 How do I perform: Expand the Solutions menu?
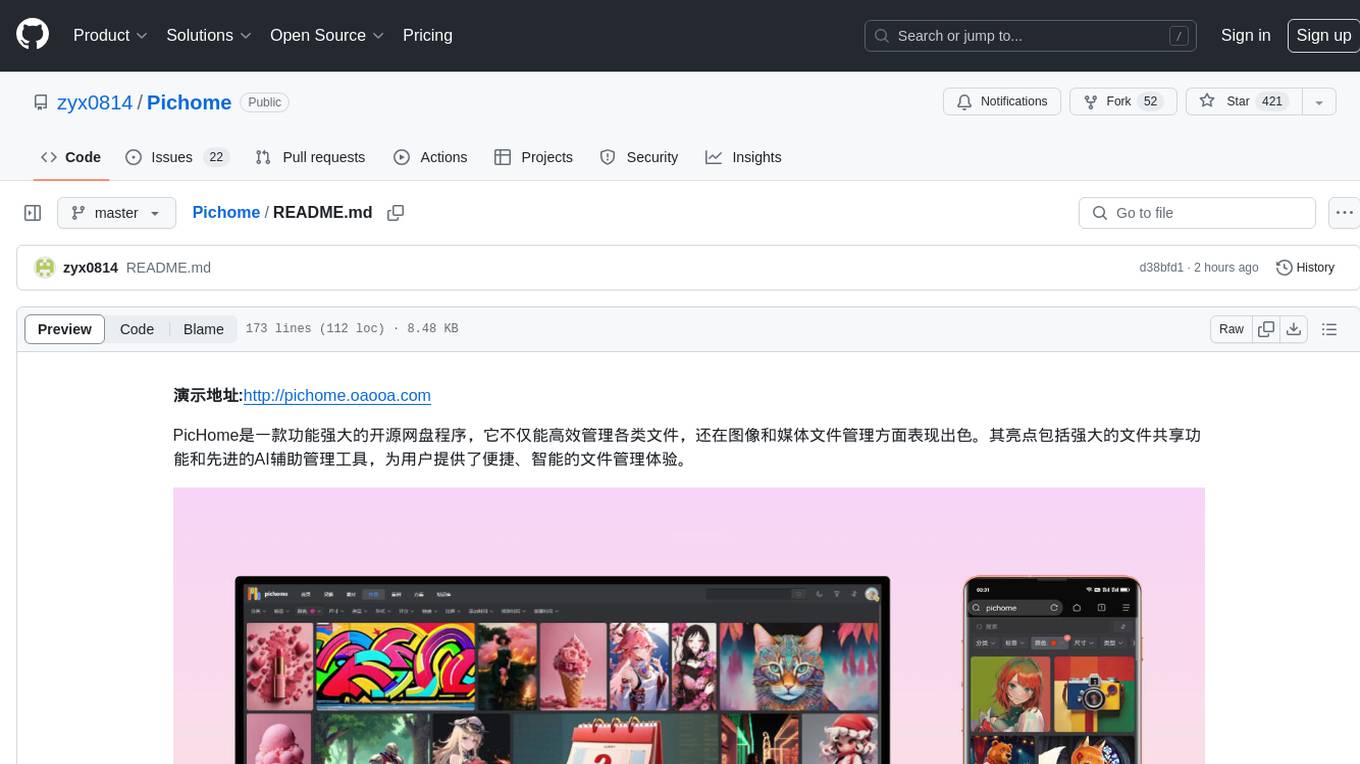coord(208,35)
